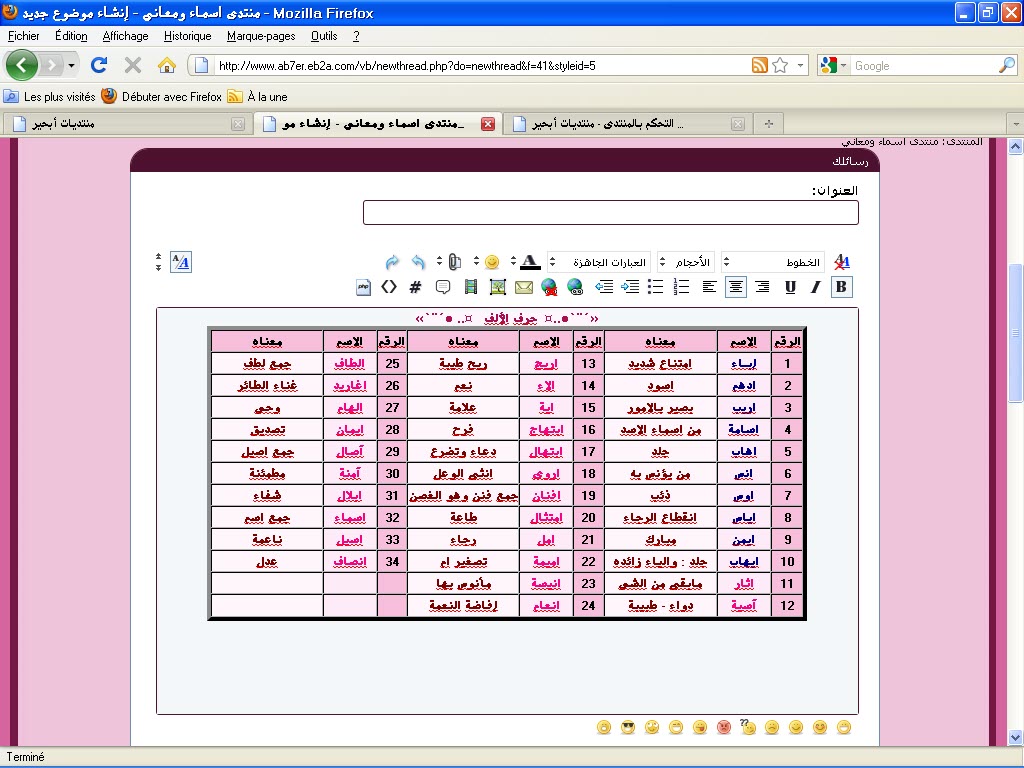Insert a hyperlink with the globe link icon
Screen dimensions: 1024x768
coord(574,287)
